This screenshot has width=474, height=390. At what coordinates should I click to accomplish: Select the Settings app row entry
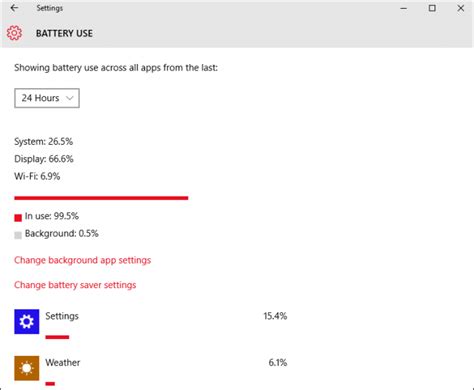coord(151,322)
